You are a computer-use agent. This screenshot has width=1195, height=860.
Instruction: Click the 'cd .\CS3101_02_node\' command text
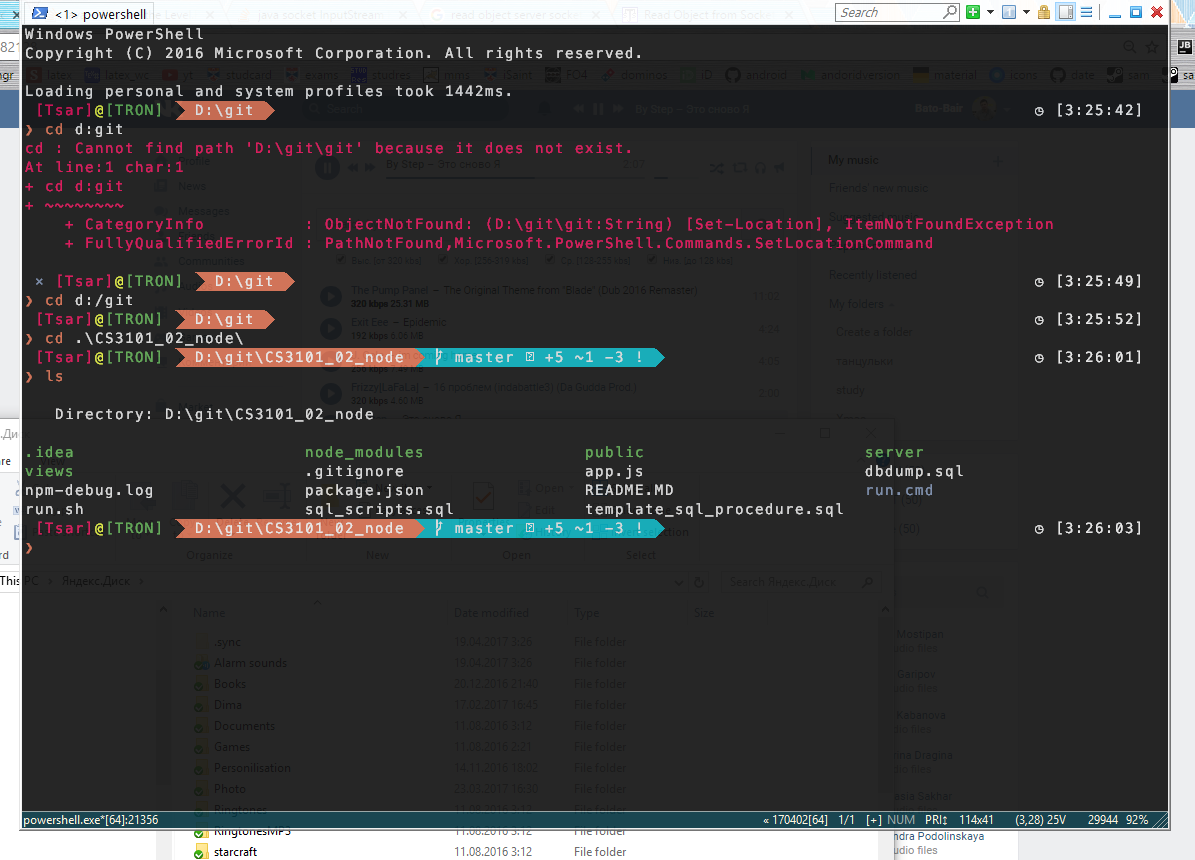144,339
